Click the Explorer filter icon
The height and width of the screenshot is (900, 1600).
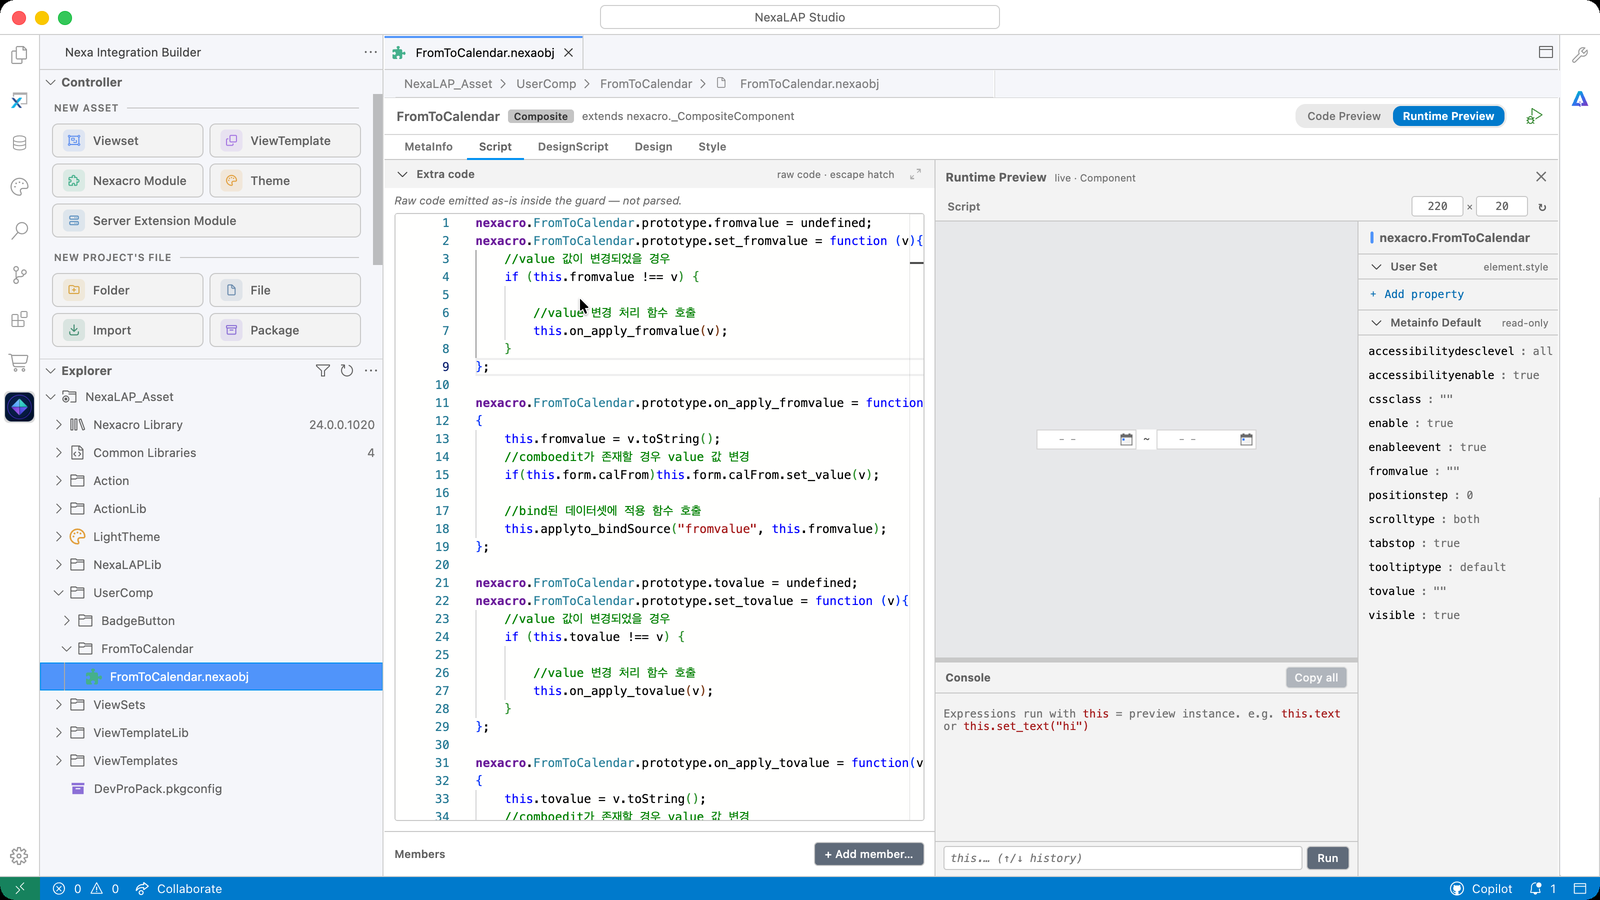point(322,370)
